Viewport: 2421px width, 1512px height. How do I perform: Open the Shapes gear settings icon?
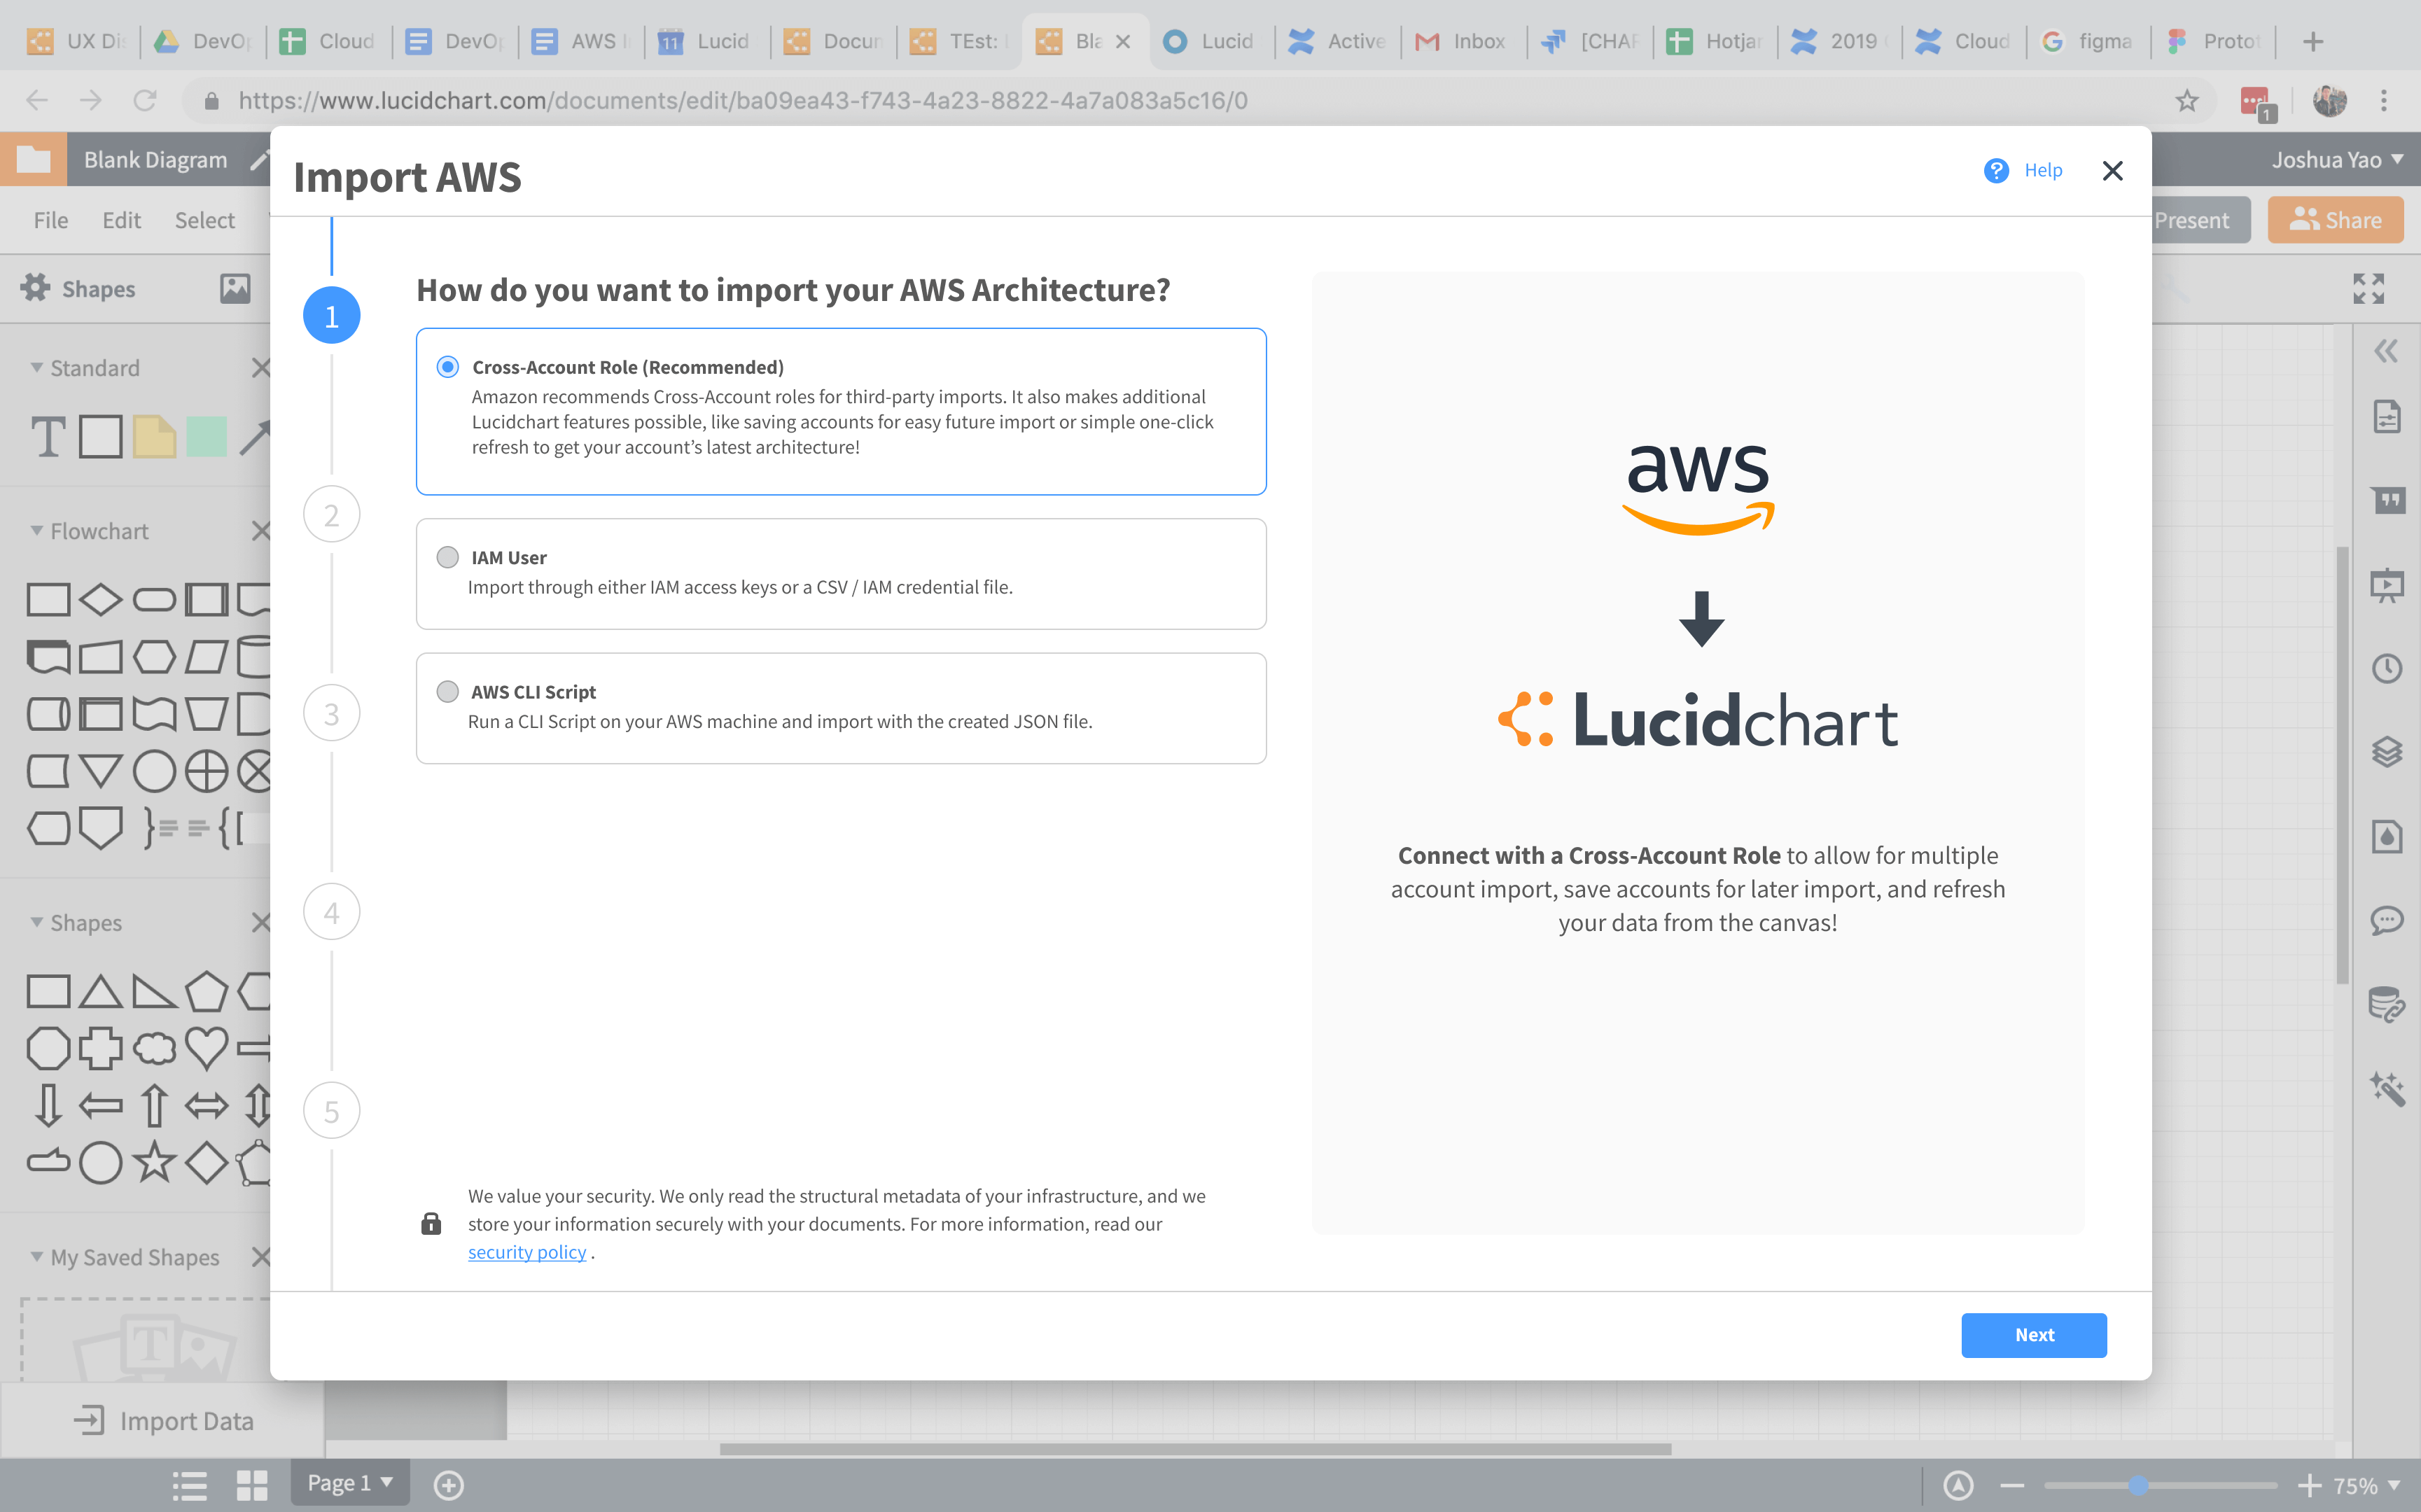click(x=35, y=288)
